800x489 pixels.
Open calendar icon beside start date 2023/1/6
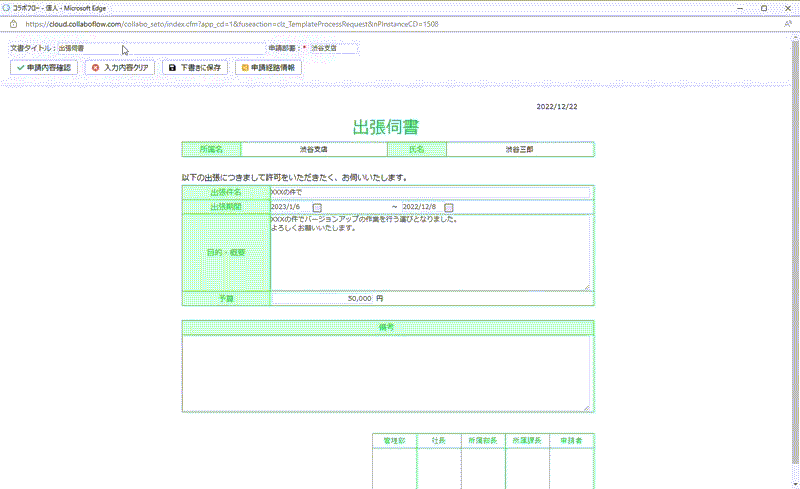[317, 207]
